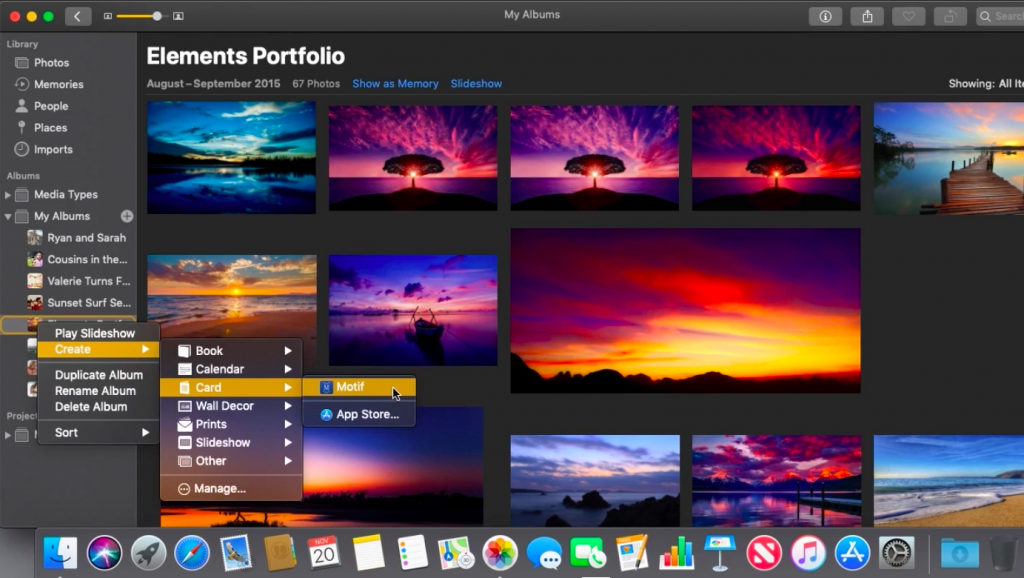Open the Other submenu
The height and width of the screenshot is (578, 1024).
pos(231,460)
